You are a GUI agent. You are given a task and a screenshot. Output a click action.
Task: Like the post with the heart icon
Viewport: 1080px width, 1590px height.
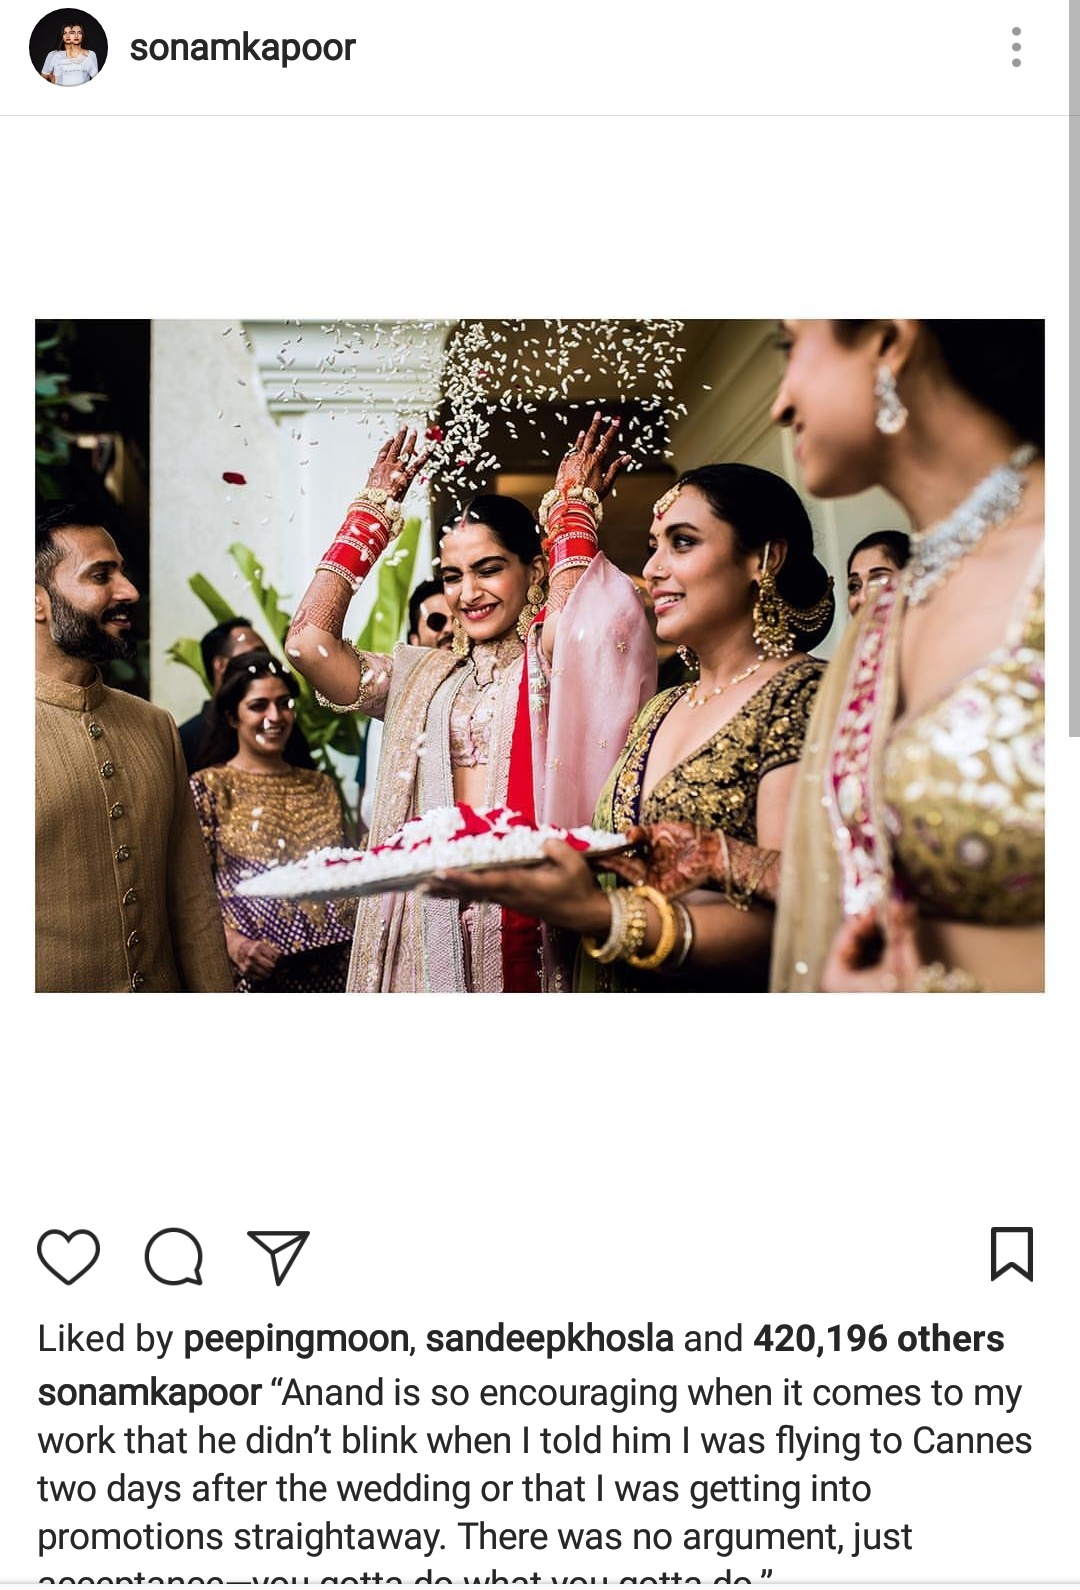[68, 1256]
